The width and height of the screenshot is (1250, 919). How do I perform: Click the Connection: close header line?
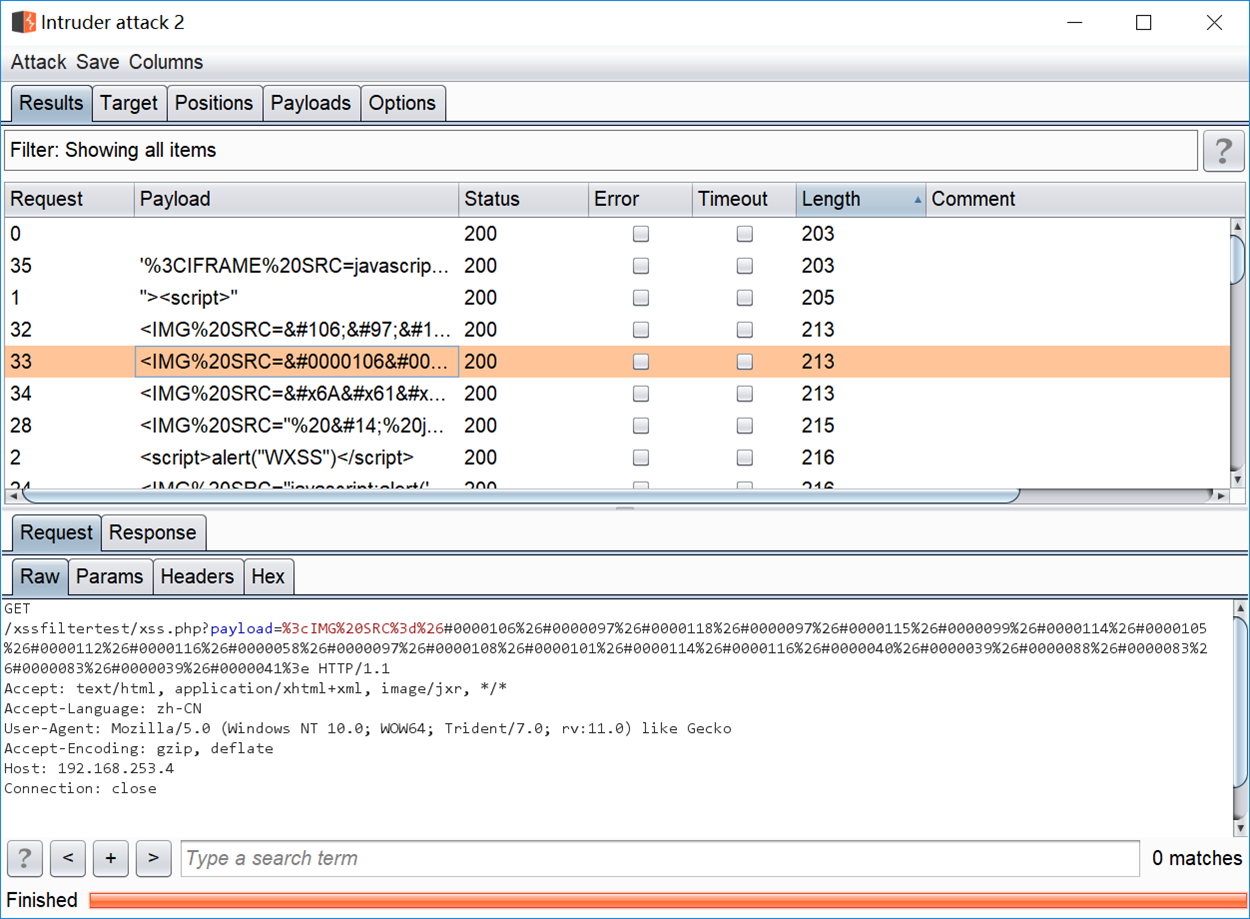pyautogui.click(x=80, y=788)
